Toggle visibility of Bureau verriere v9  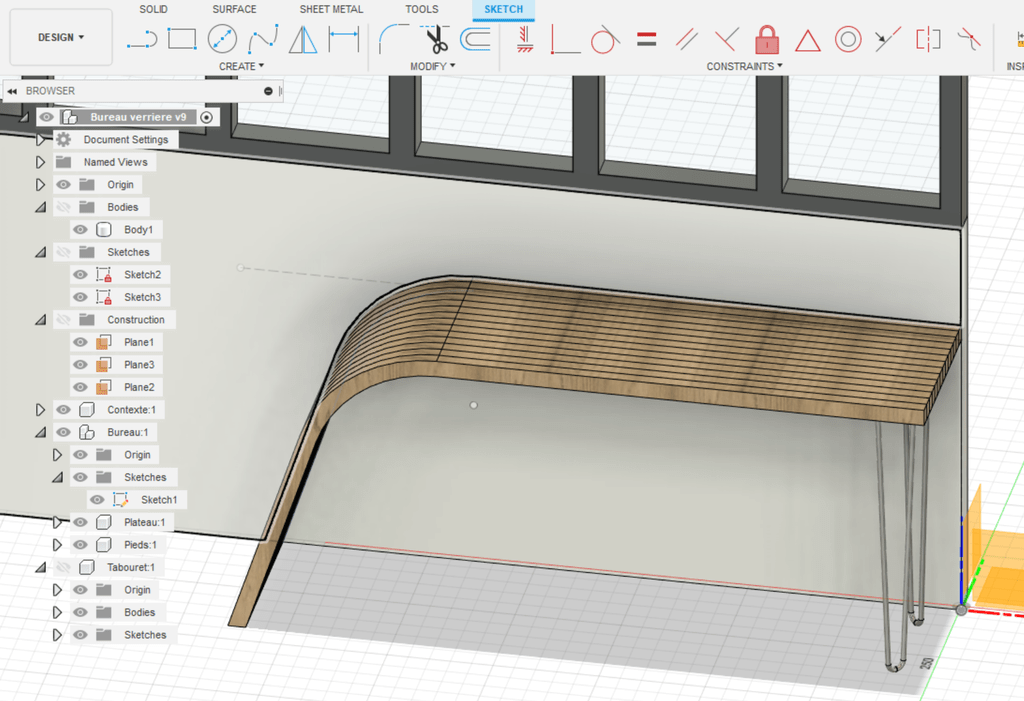pos(46,117)
